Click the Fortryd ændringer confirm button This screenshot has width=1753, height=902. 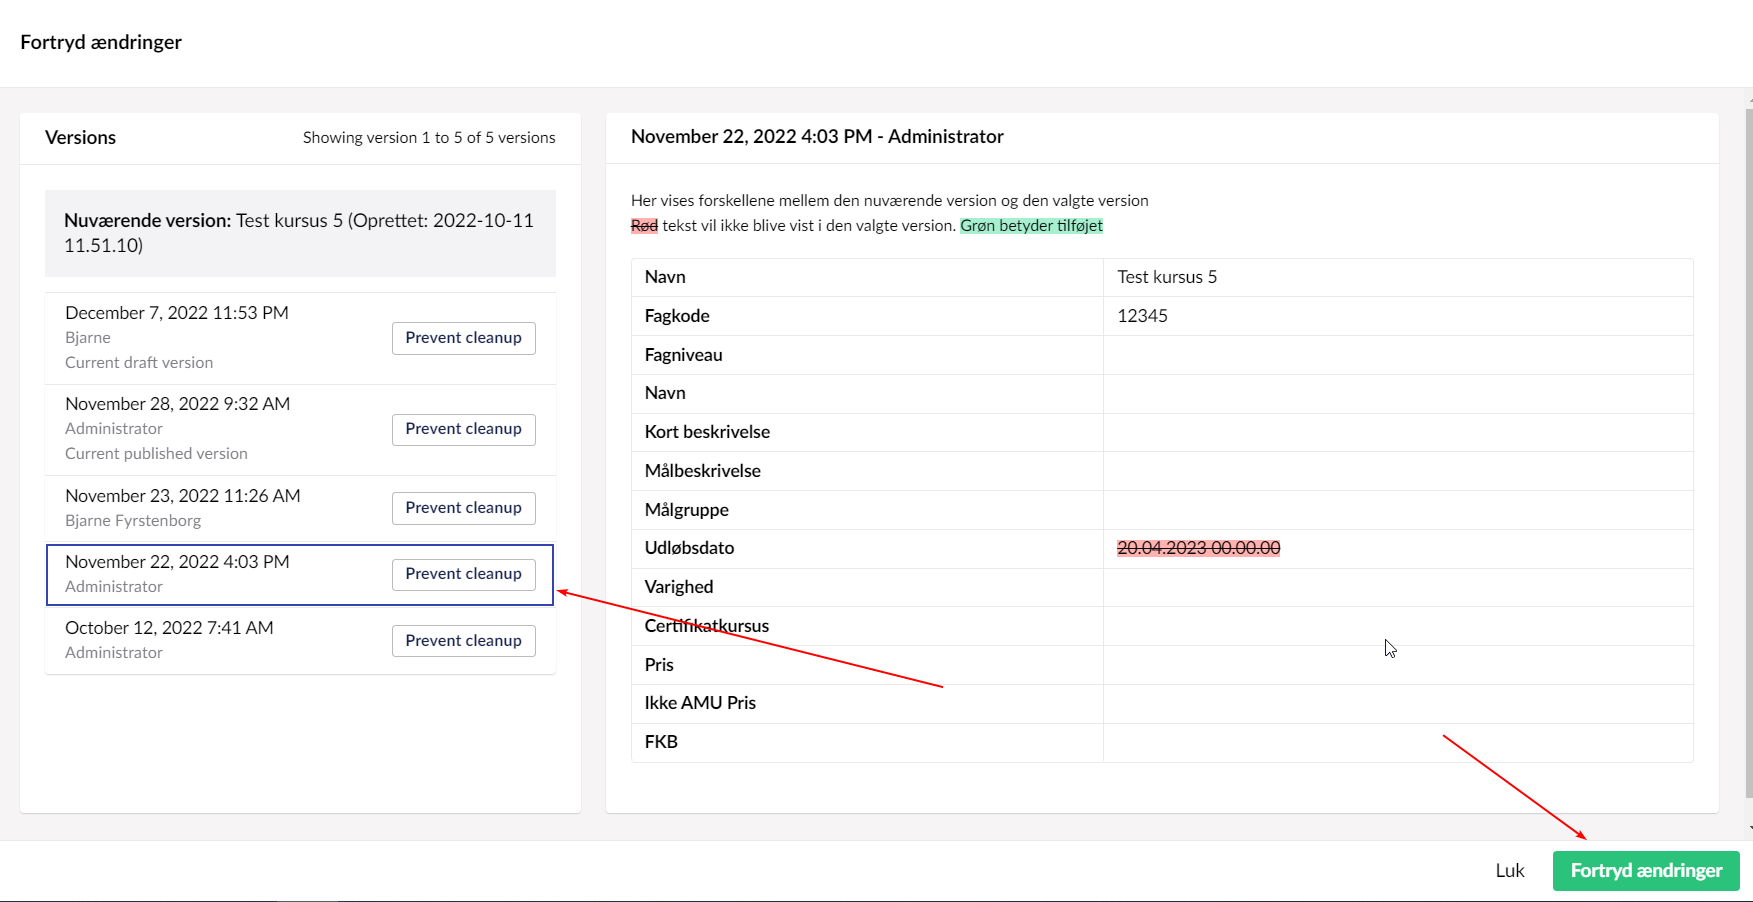(x=1646, y=870)
